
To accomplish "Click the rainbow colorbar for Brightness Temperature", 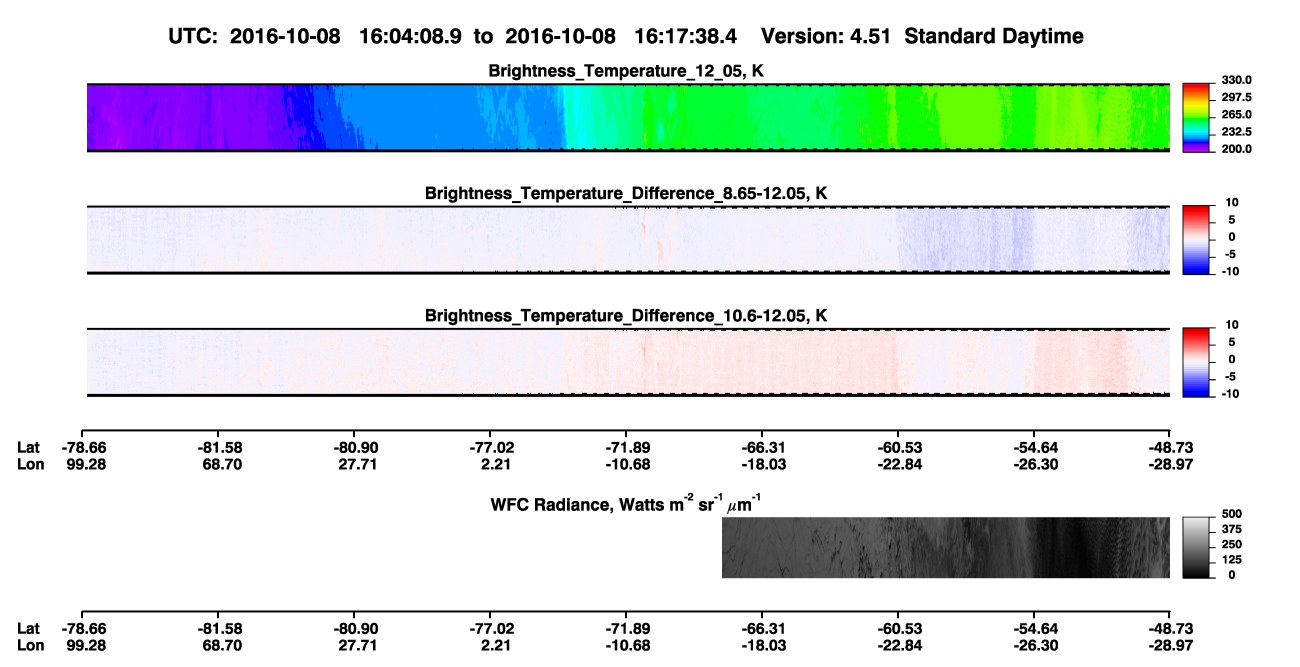I will coord(1198,118).
